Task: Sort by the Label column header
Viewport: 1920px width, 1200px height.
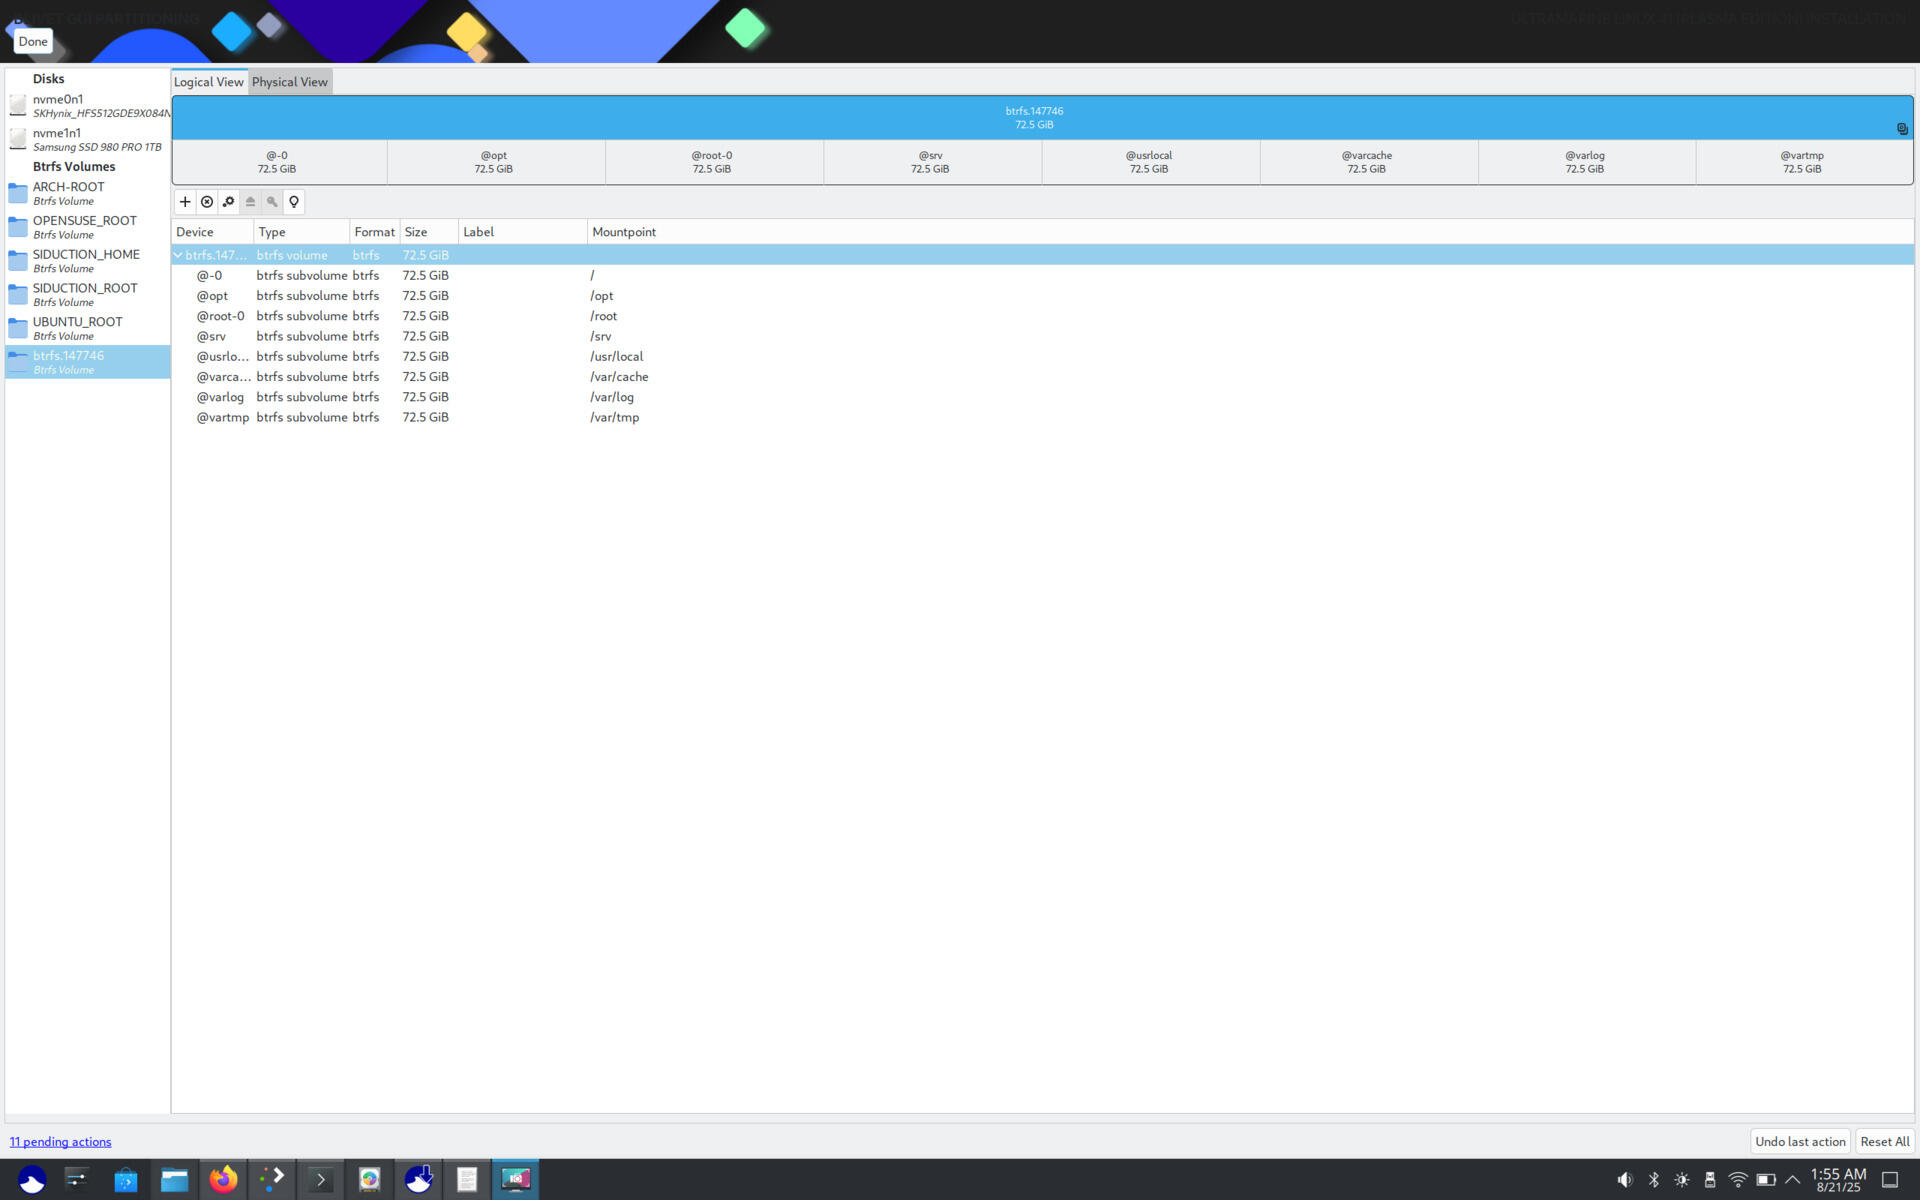Action: [522, 232]
